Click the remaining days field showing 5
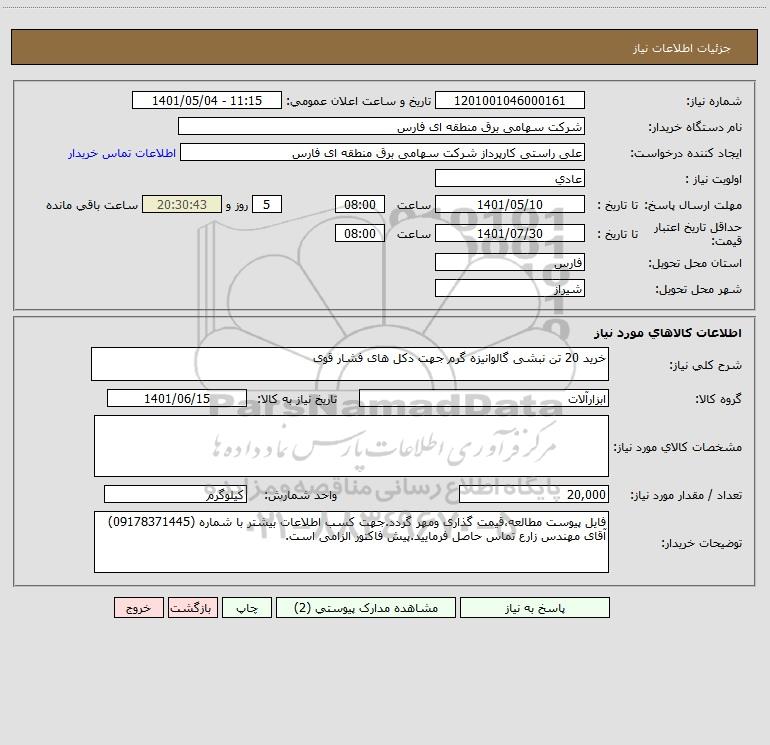Viewport: 770px width, 745px height. click(267, 204)
